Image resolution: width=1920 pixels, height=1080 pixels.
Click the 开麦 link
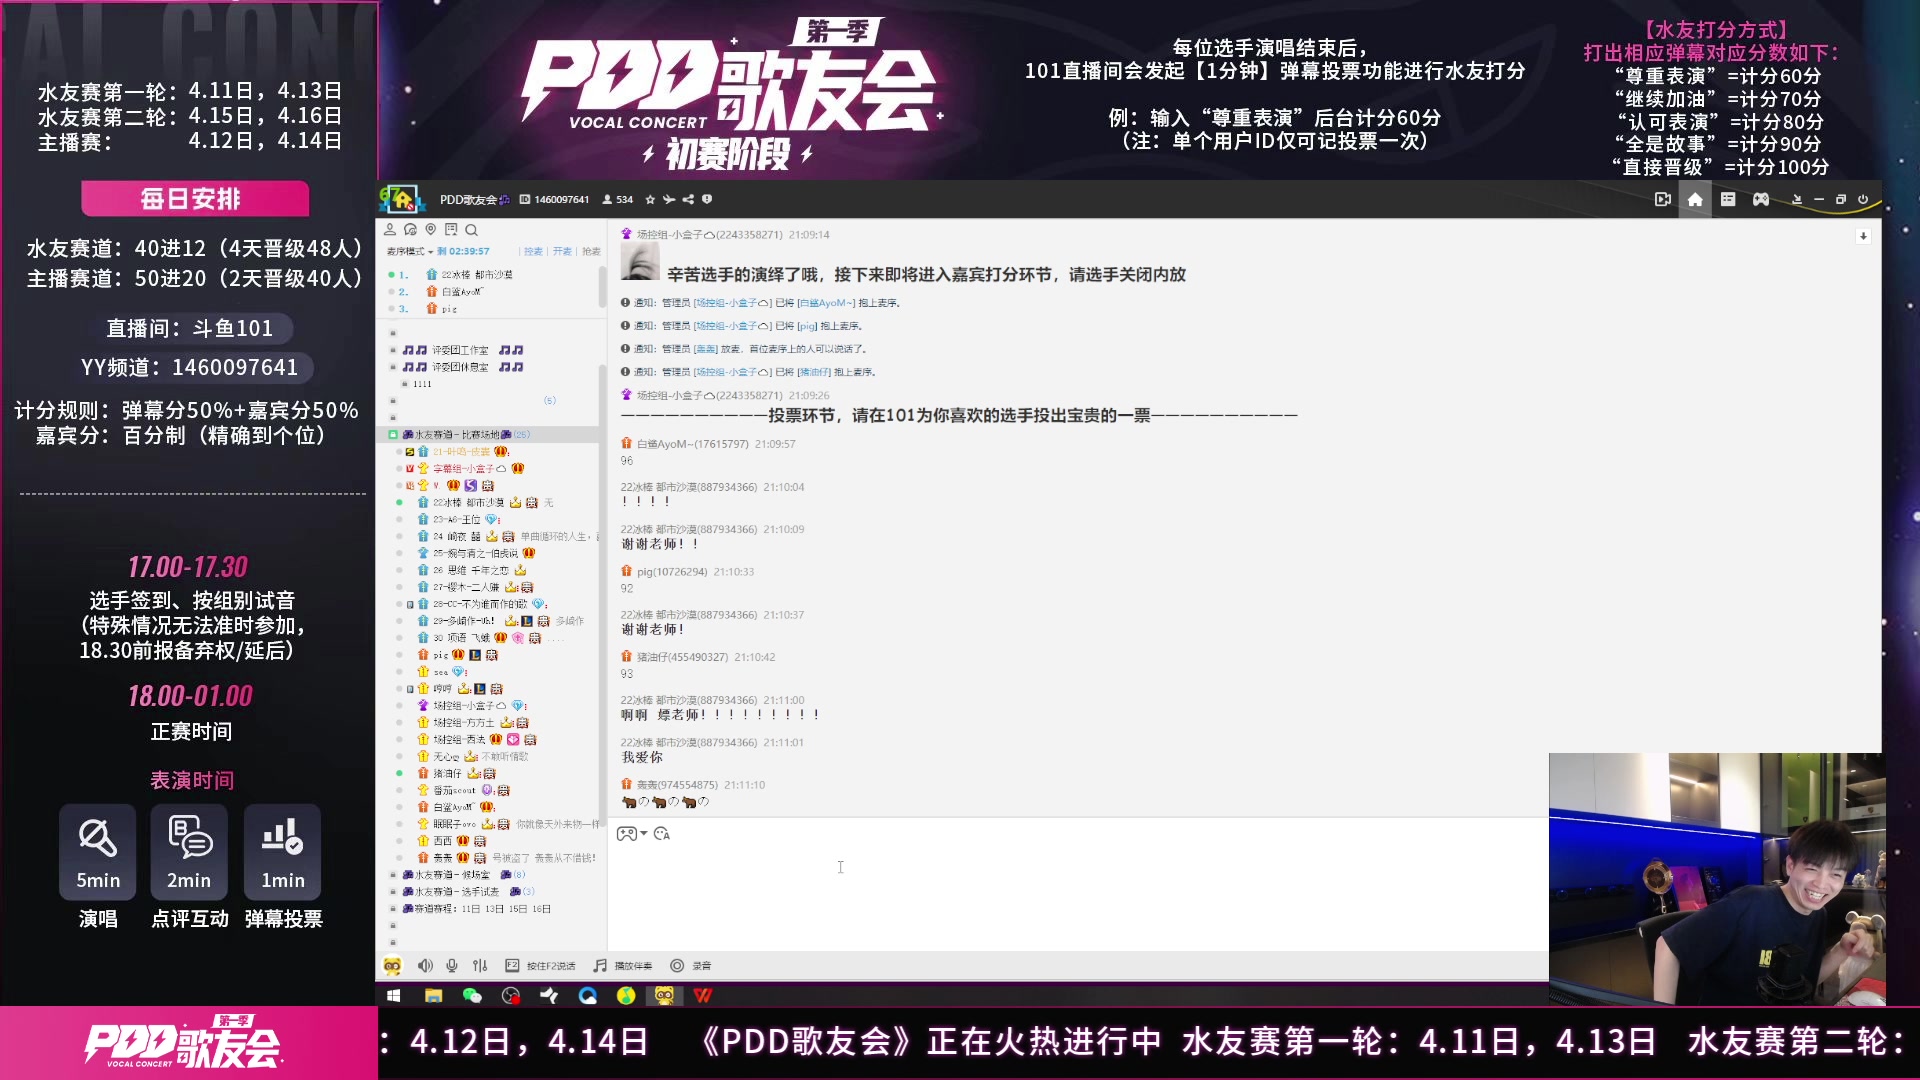(x=562, y=252)
